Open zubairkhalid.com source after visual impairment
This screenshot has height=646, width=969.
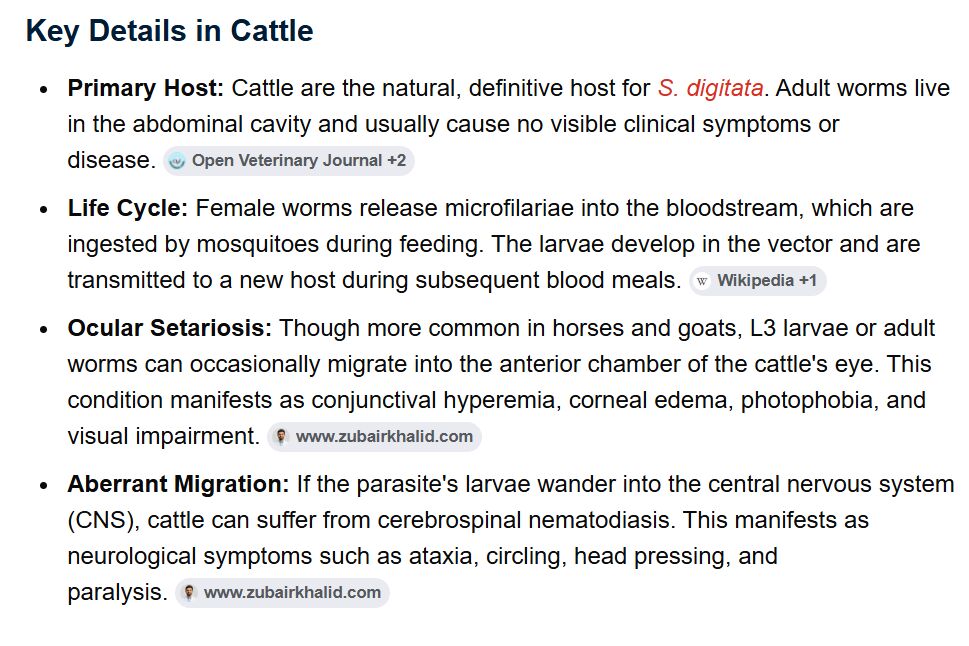(374, 437)
